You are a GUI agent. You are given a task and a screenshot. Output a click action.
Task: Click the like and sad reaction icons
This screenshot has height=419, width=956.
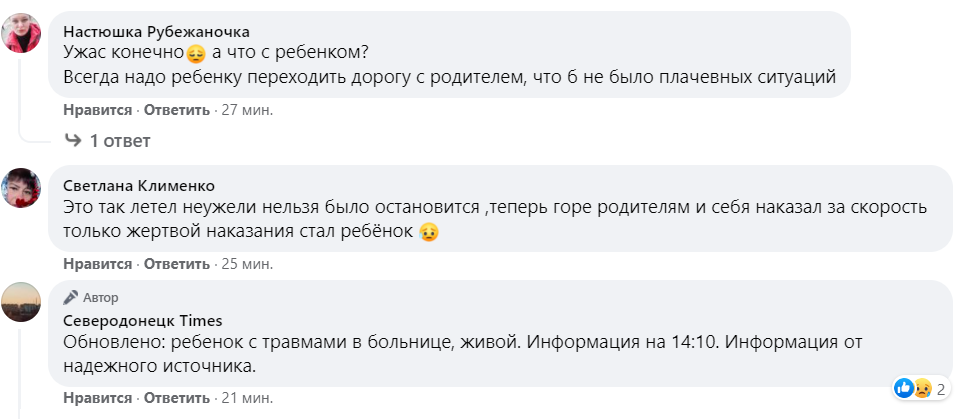tap(914, 387)
